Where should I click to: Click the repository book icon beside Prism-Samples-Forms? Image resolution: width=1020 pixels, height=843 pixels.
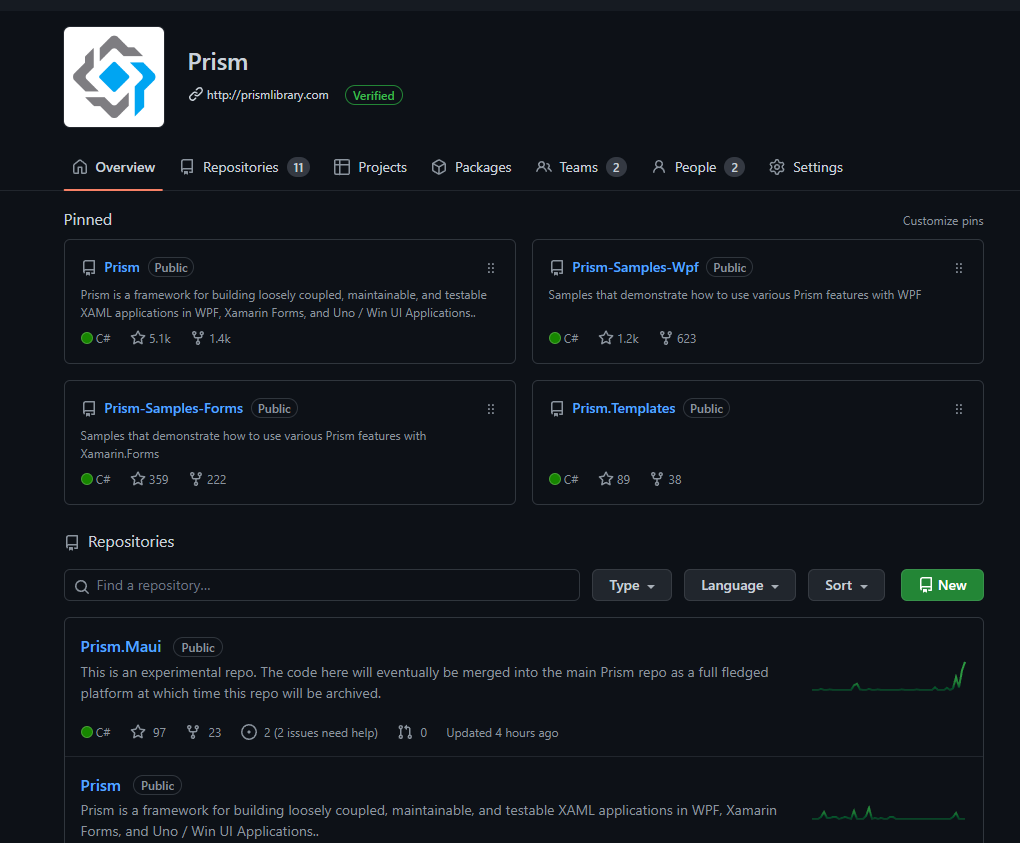[x=89, y=408]
